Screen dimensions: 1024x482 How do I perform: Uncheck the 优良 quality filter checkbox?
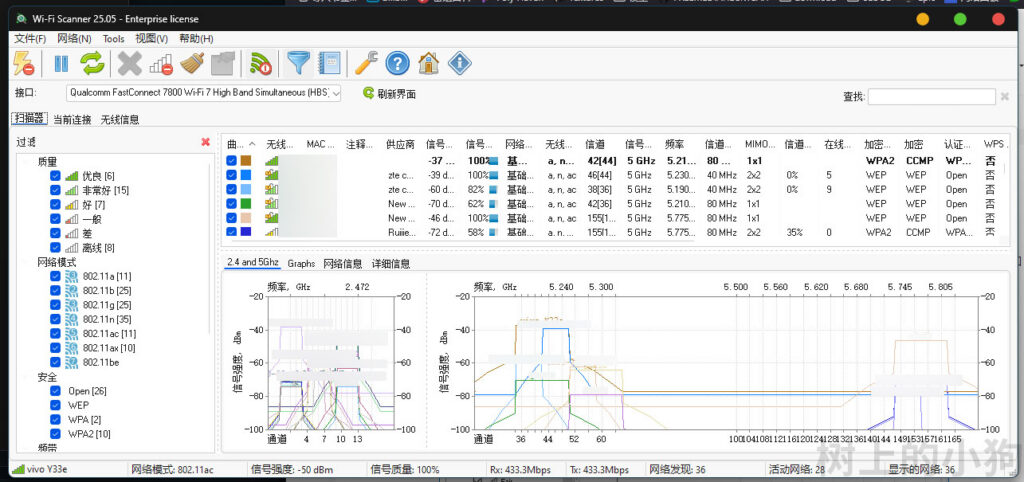[x=56, y=176]
